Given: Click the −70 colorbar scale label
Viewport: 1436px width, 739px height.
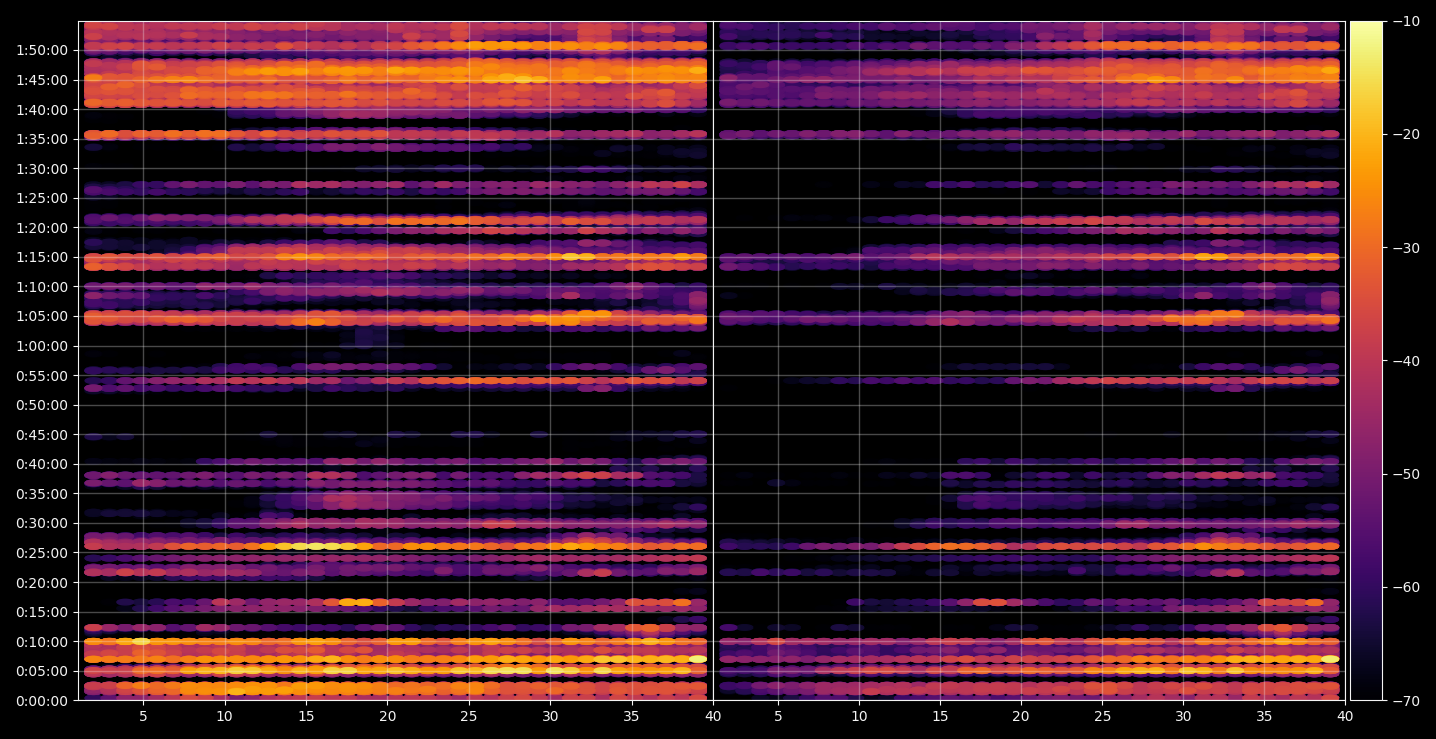Looking at the screenshot, I should pyautogui.click(x=1405, y=701).
